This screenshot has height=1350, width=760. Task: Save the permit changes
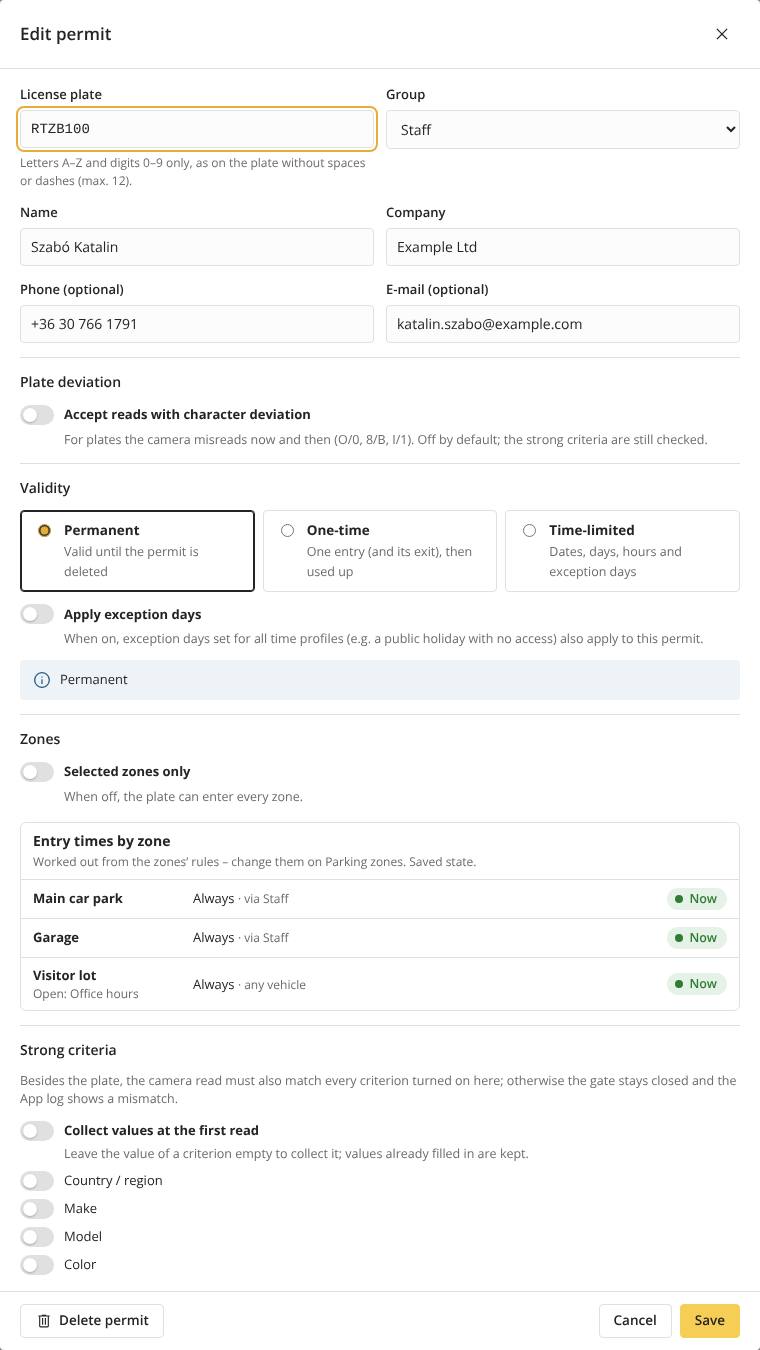(710, 1321)
